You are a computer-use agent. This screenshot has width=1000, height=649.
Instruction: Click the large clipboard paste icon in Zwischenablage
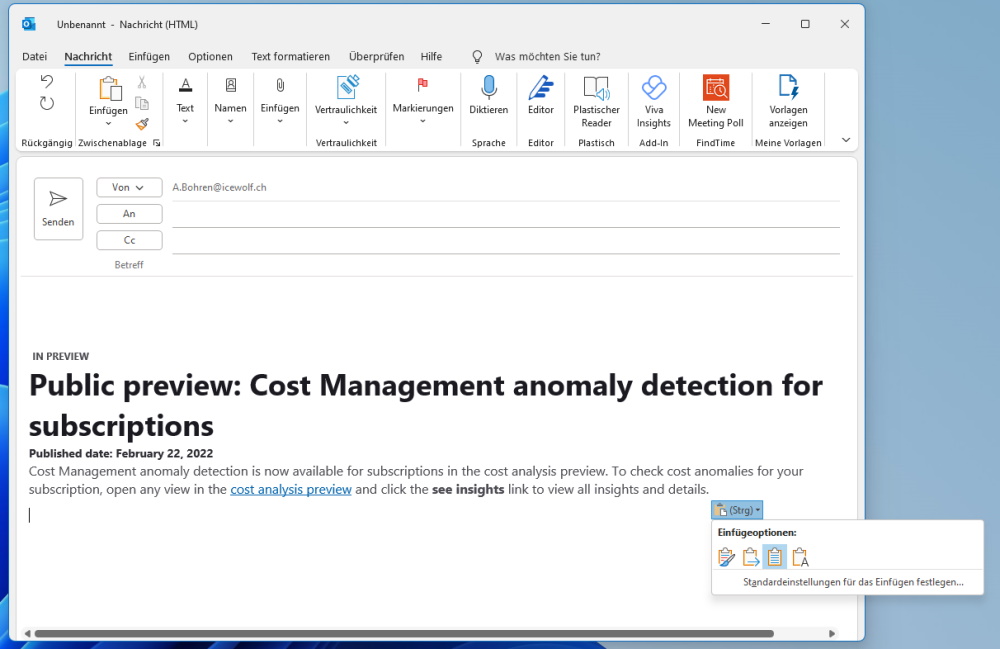tap(109, 89)
